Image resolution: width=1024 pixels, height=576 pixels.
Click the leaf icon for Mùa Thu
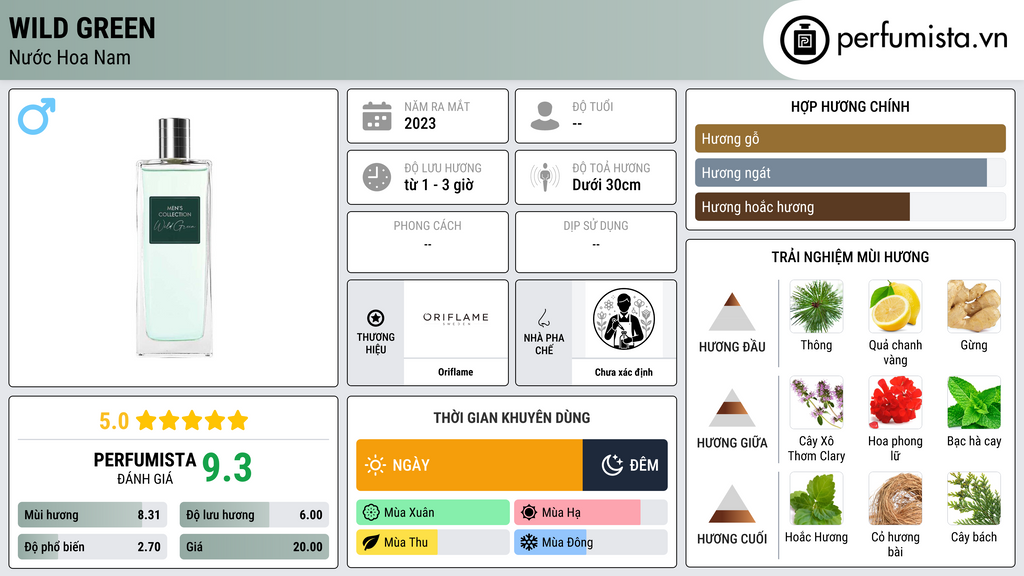pyautogui.click(x=371, y=542)
